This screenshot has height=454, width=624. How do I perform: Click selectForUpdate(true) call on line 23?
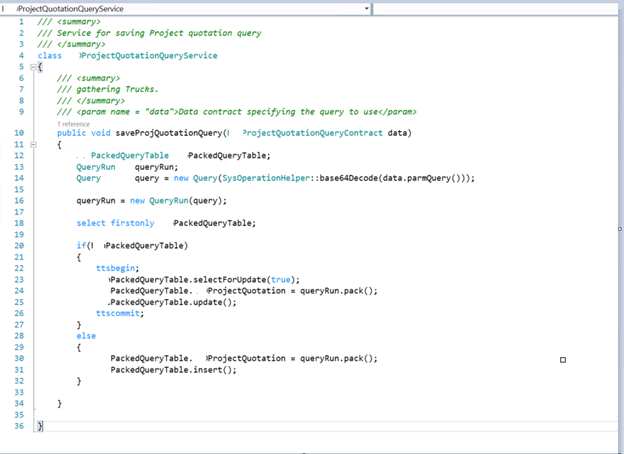click(x=244, y=280)
